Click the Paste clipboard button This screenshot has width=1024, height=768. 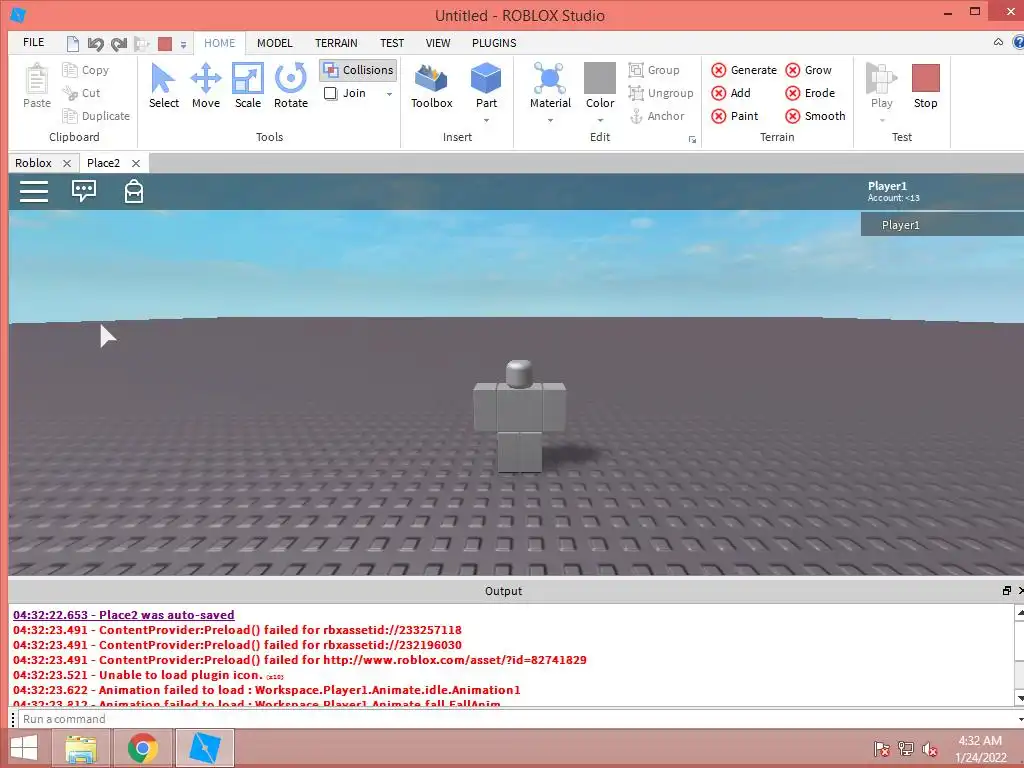pos(37,86)
